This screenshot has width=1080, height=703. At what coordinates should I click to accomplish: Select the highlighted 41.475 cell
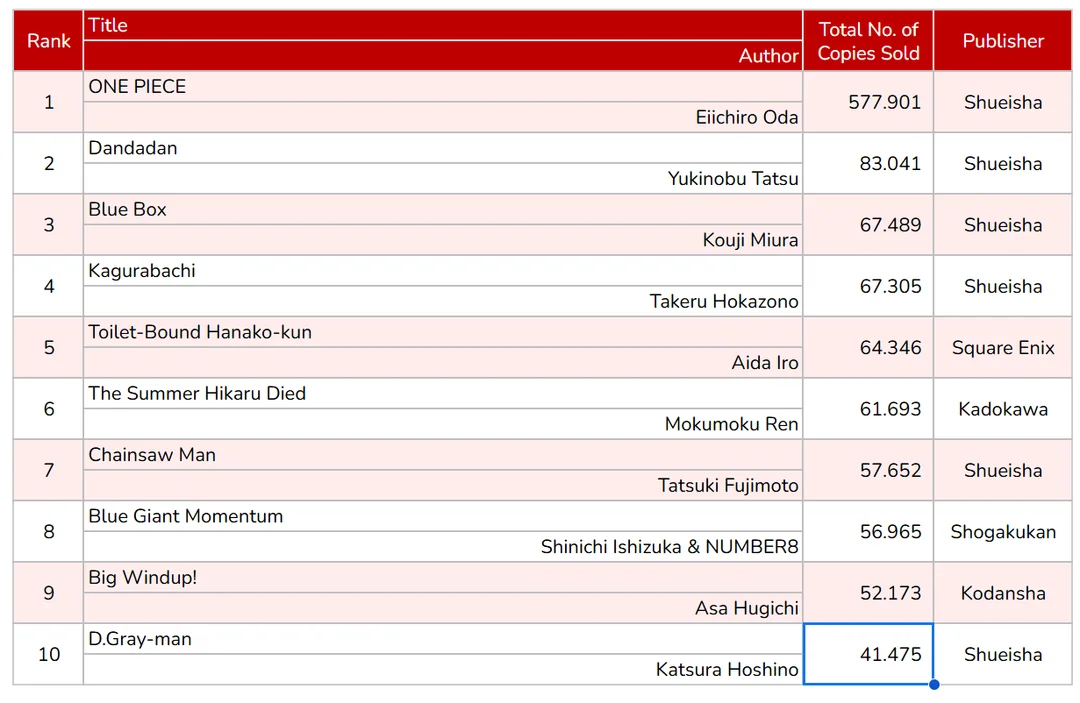[868, 653]
